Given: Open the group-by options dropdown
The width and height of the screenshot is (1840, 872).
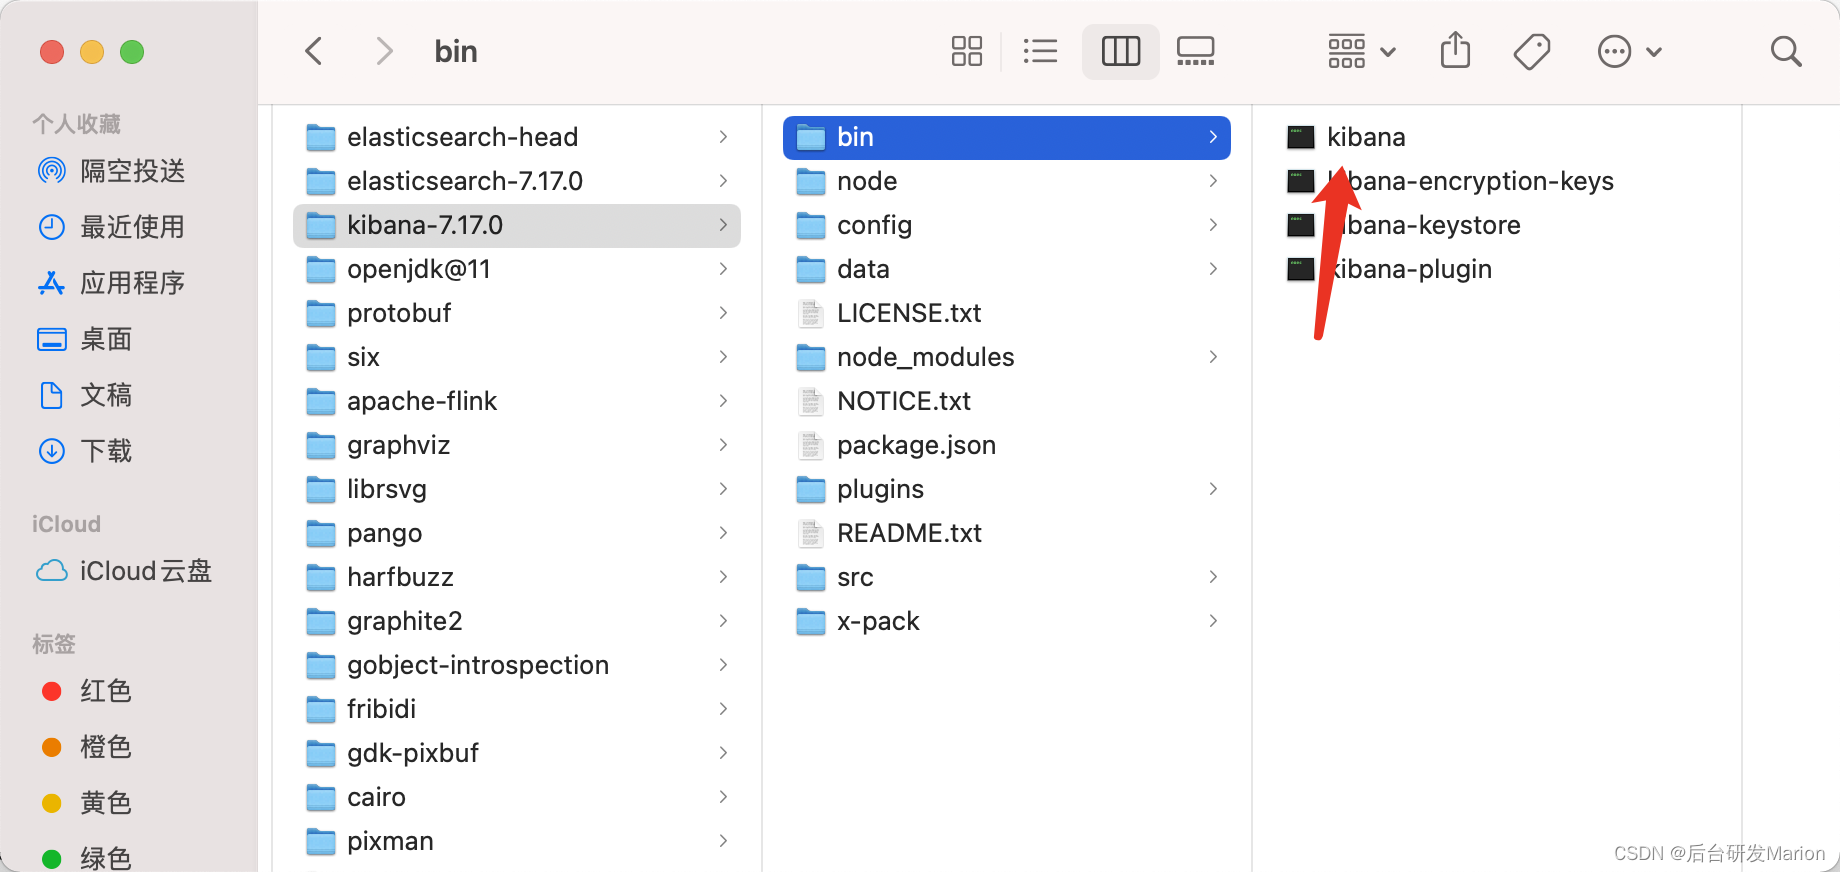Looking at the screenshot, I should pyautogui.click(x=1361, y=51).
